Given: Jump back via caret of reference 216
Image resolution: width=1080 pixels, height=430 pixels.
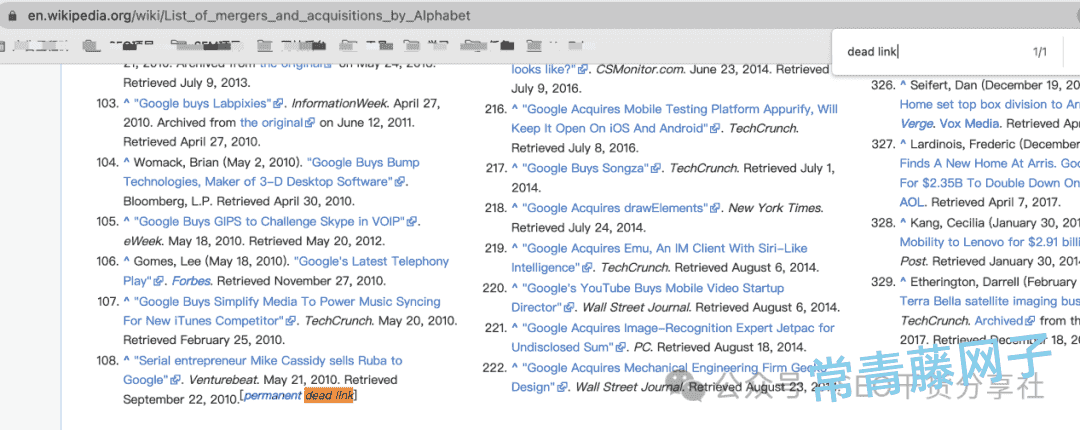Looking at the screenshot, I should 515,108.
